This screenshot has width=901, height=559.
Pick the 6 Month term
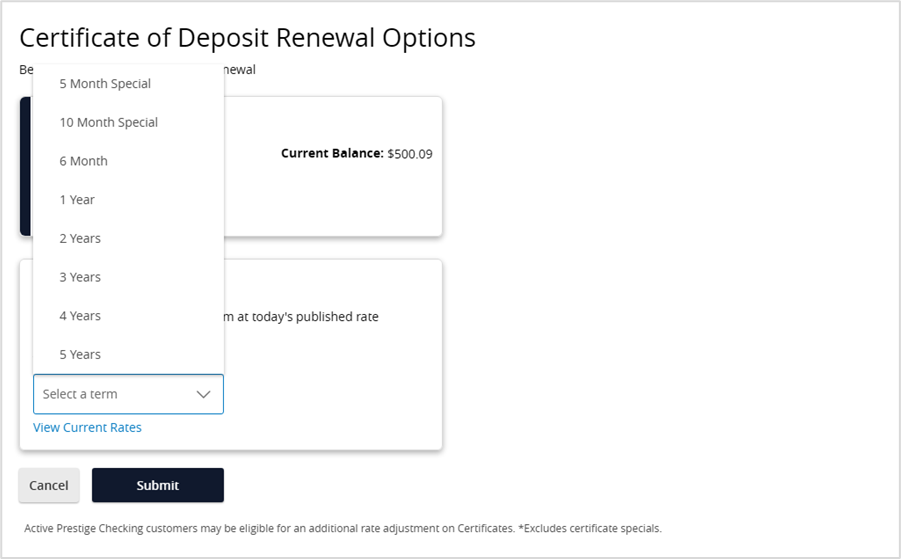(83, 161)
